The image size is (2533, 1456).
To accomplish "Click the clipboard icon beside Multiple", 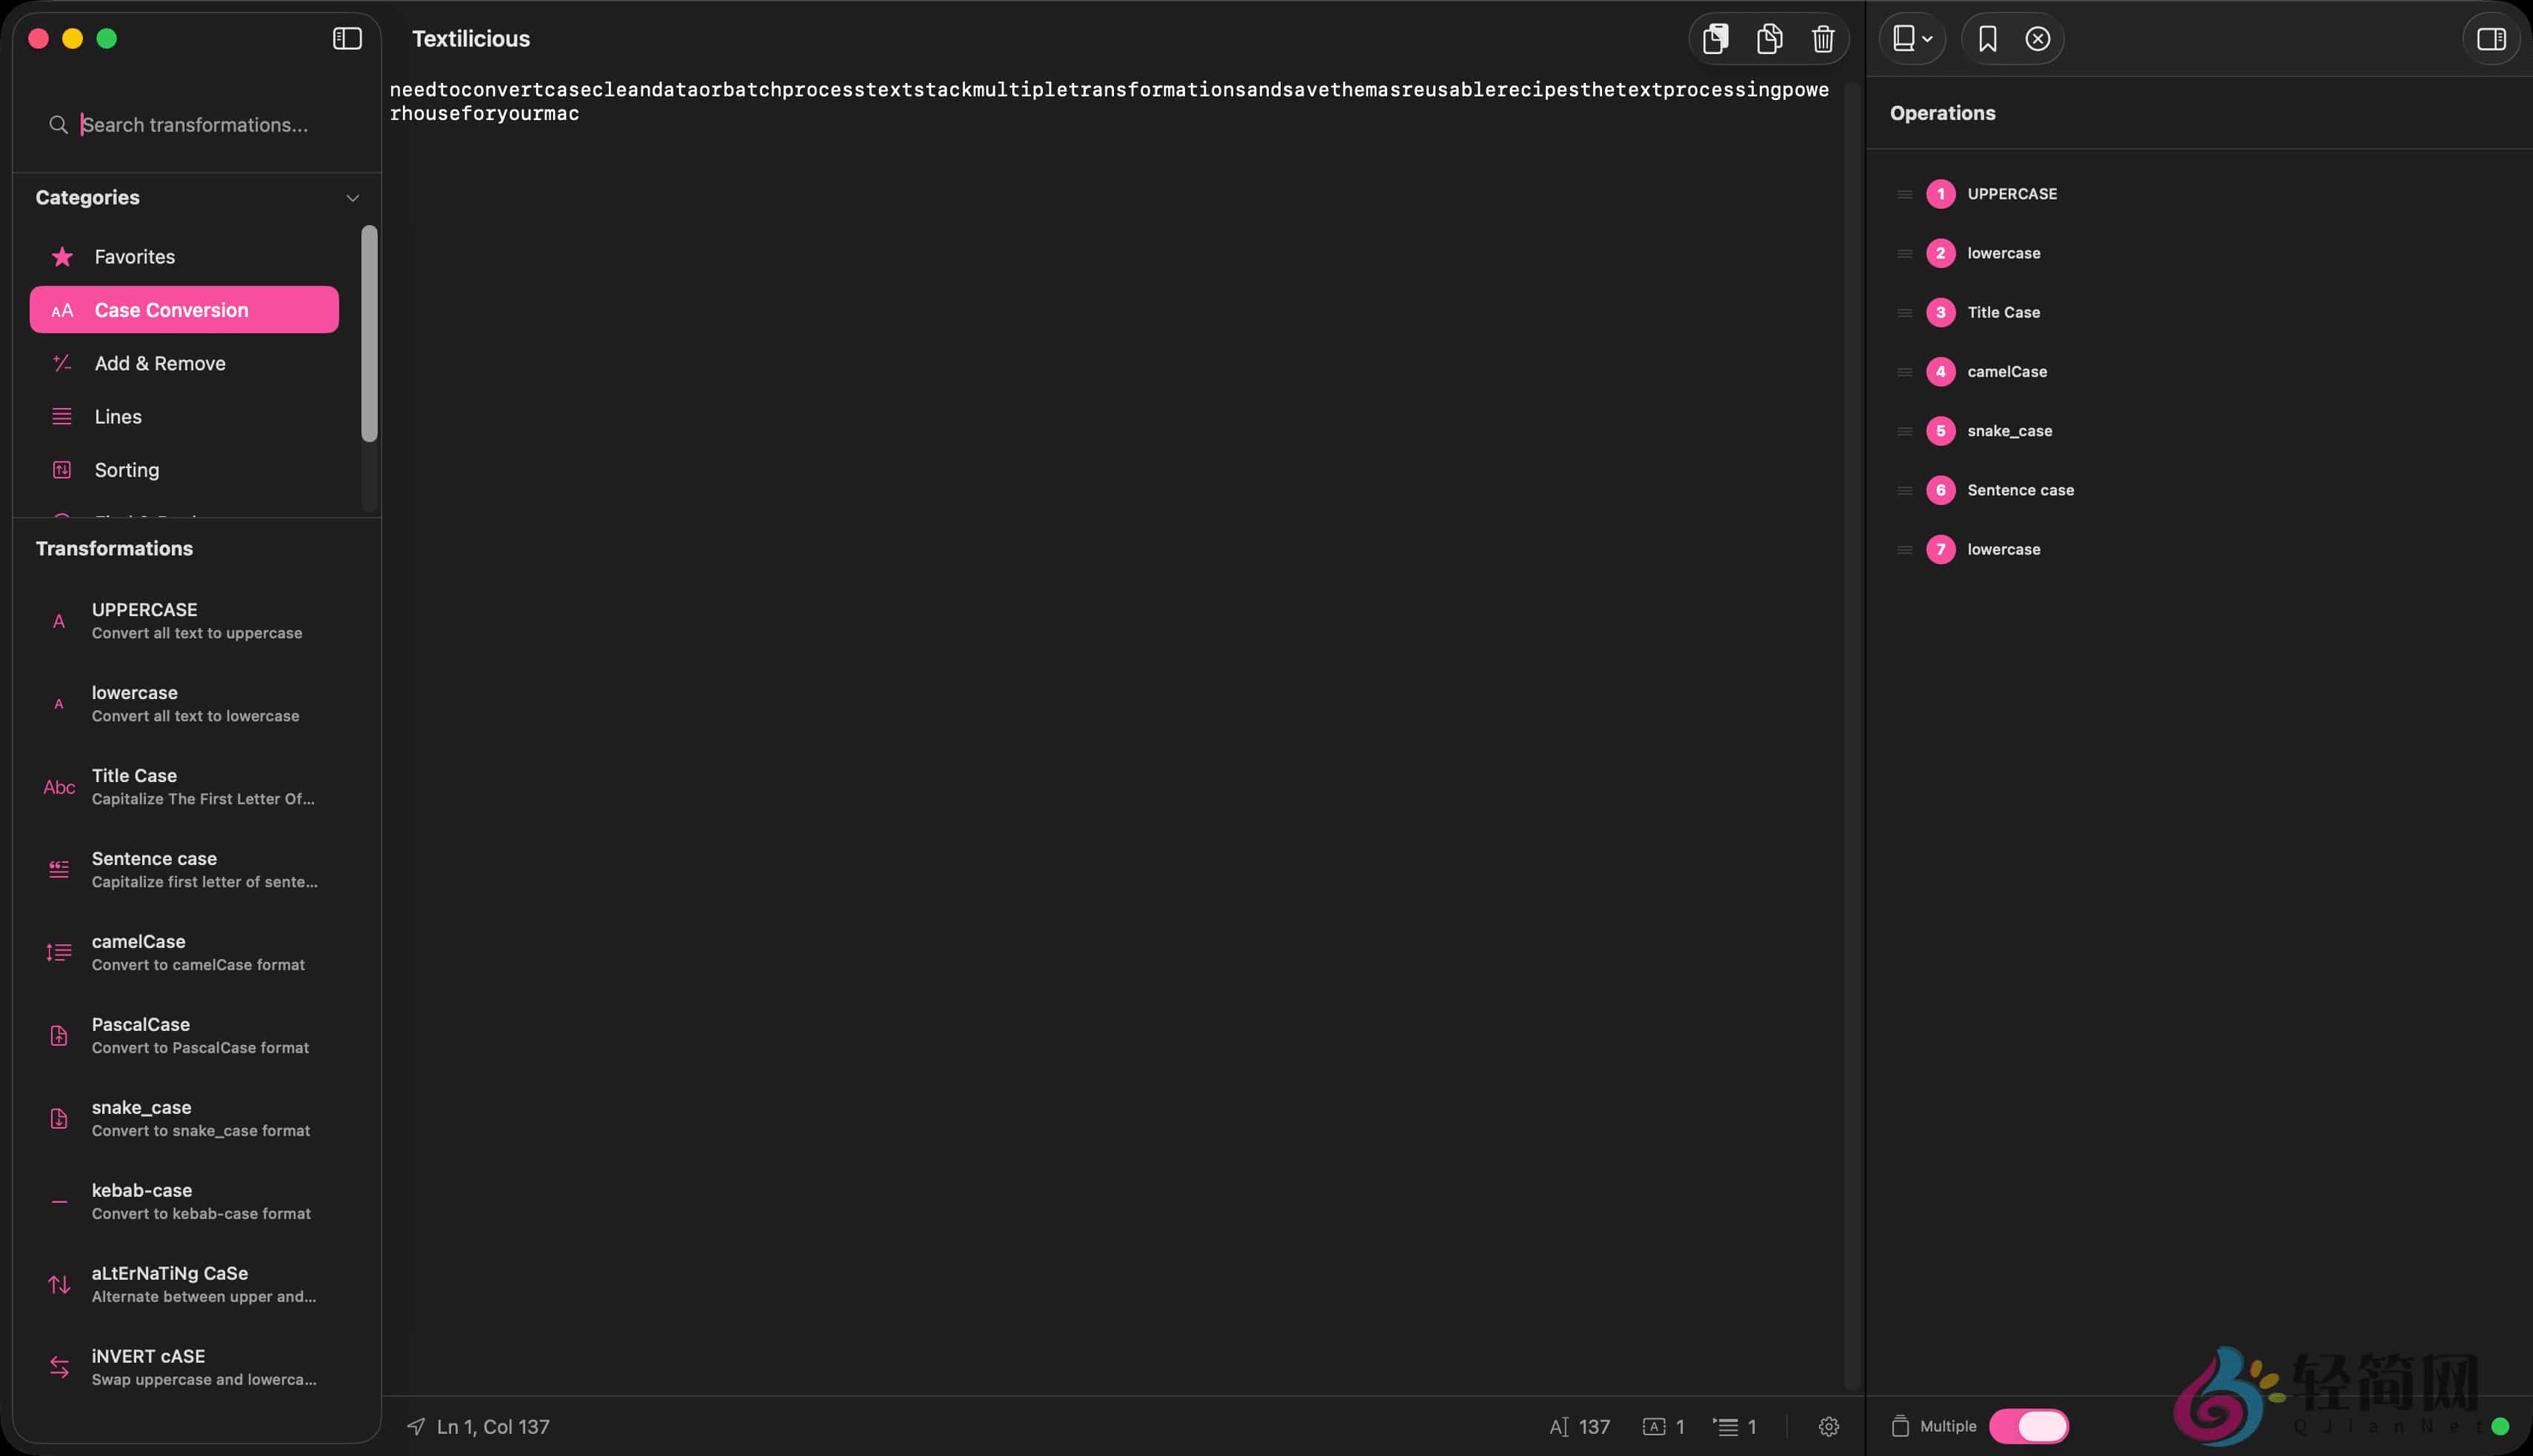I will 1901,1427.
